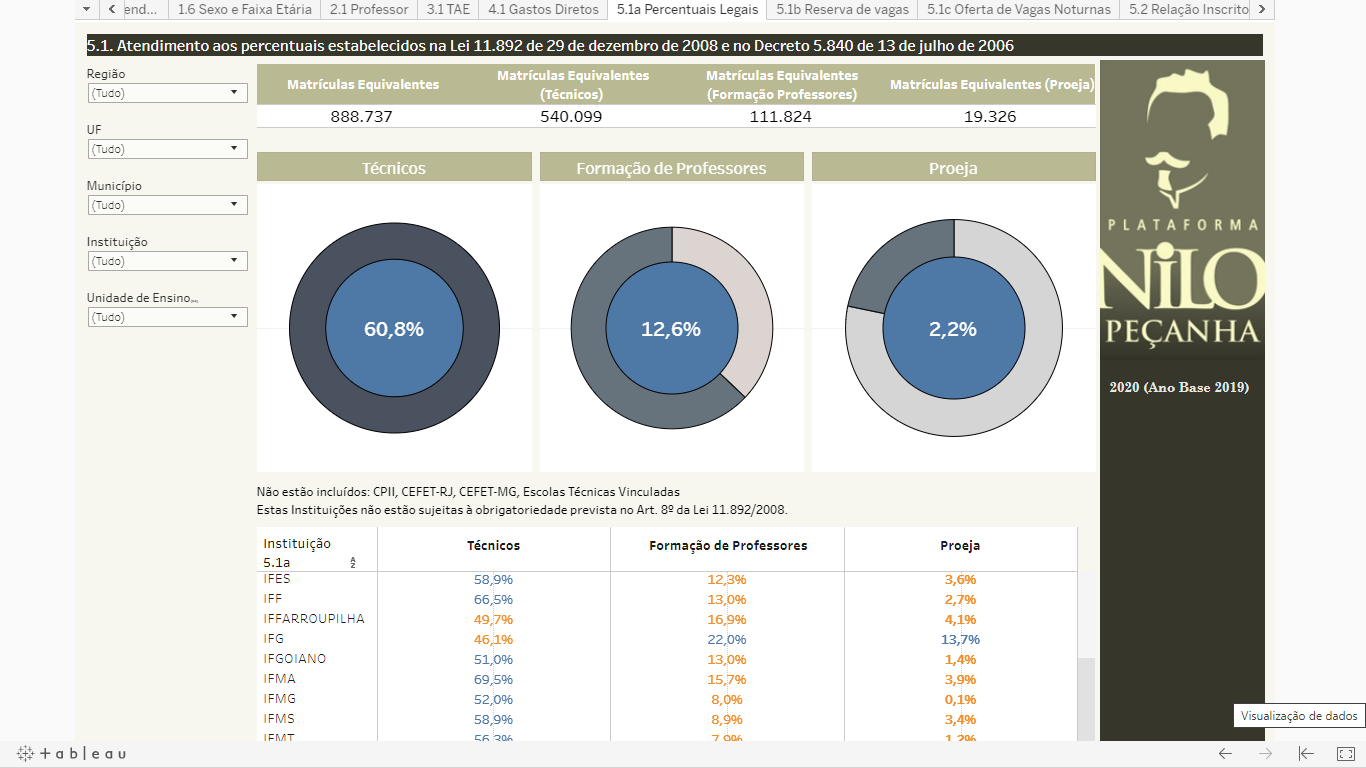
Task: Select the IFG row in institution table
Action: click(273, 639)
